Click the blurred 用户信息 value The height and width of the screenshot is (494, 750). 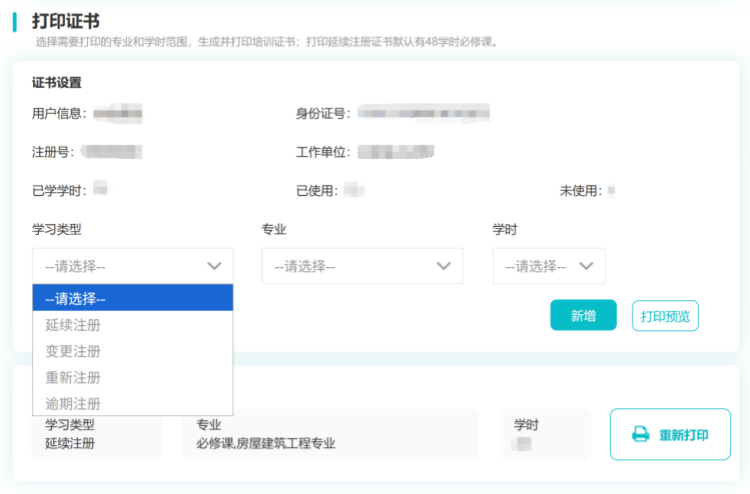(118, 114)
